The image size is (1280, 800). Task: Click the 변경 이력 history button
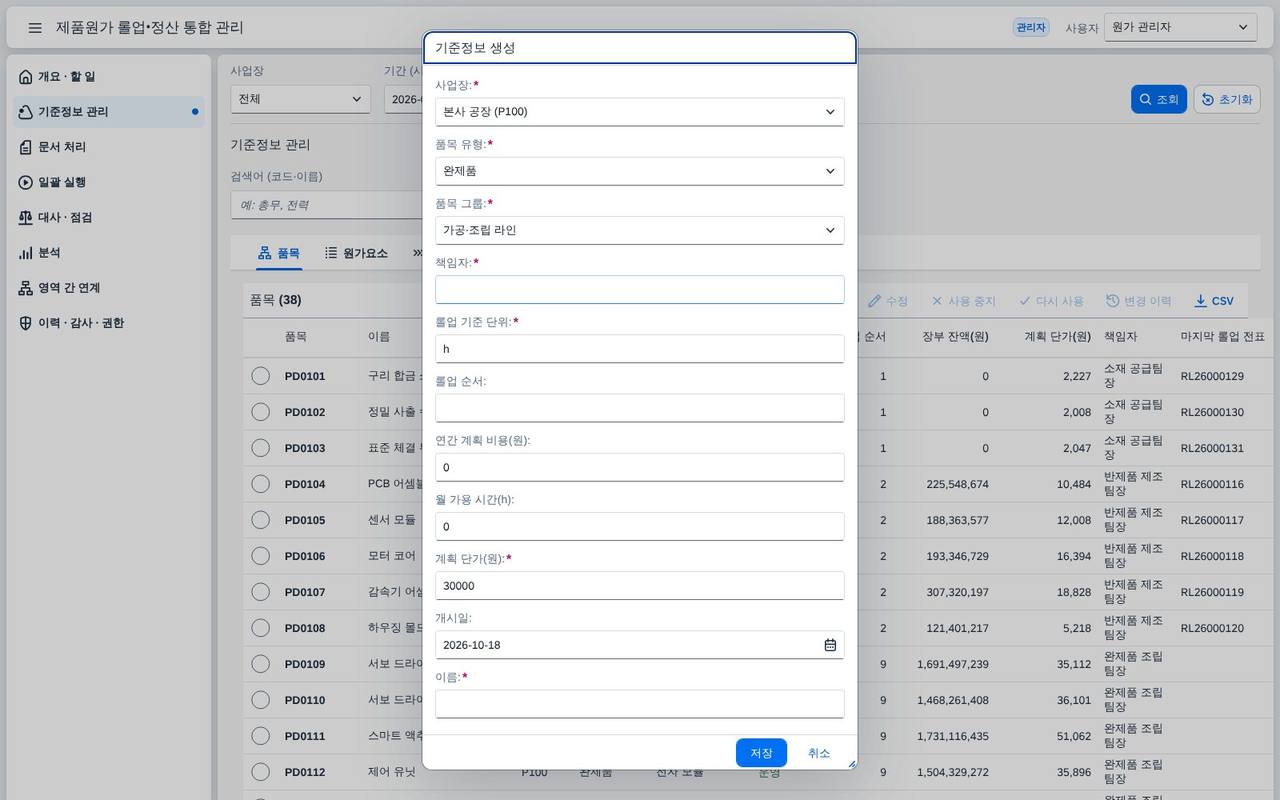pos(1138,301)
